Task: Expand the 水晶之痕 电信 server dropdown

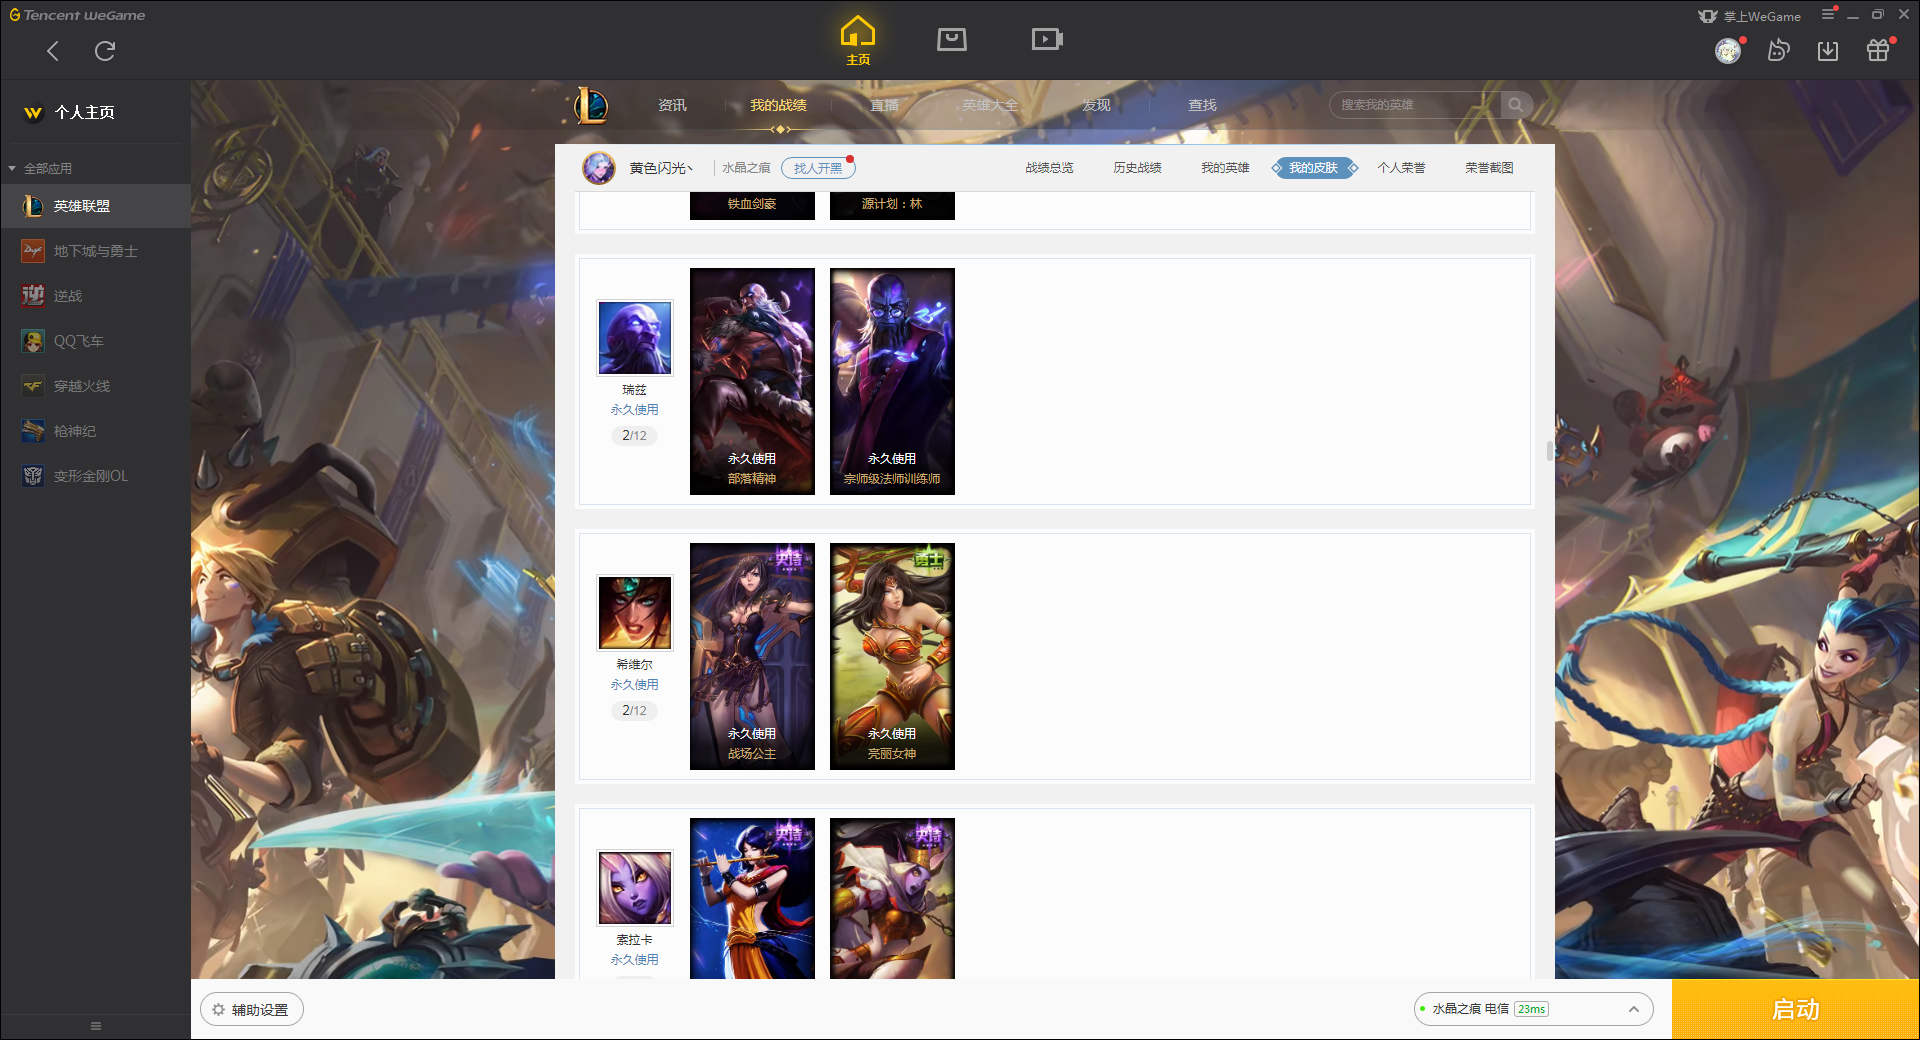Action: tap(1533, 1009)
